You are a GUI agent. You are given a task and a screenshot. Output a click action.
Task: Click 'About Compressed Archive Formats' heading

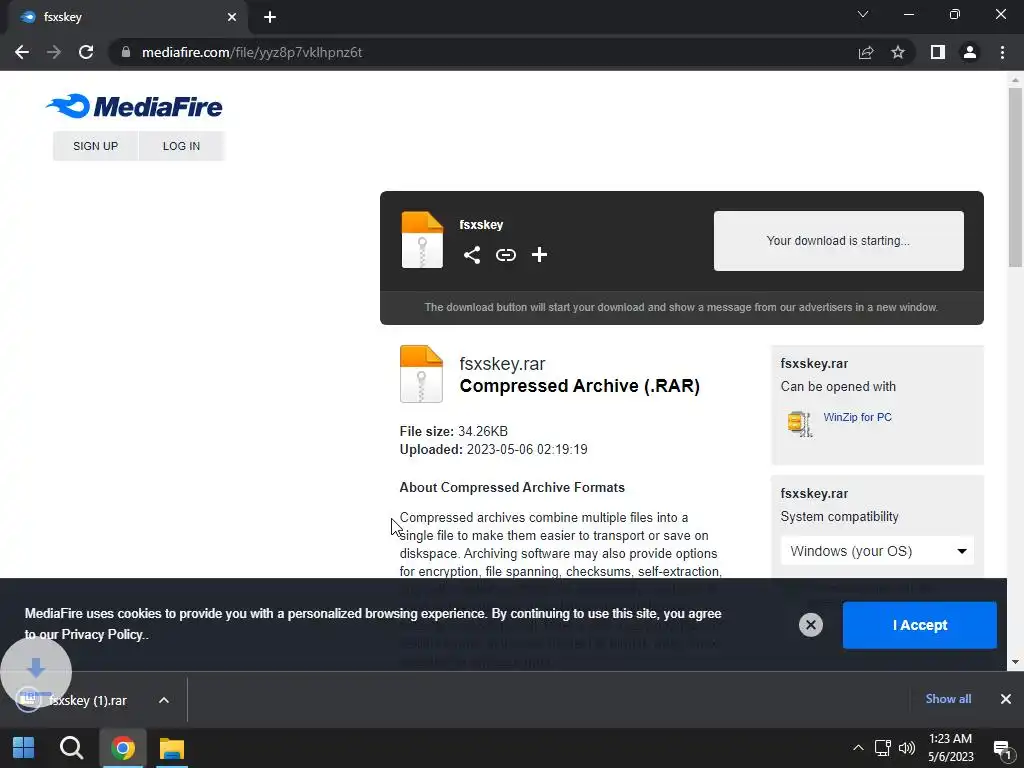coord(512,488)
